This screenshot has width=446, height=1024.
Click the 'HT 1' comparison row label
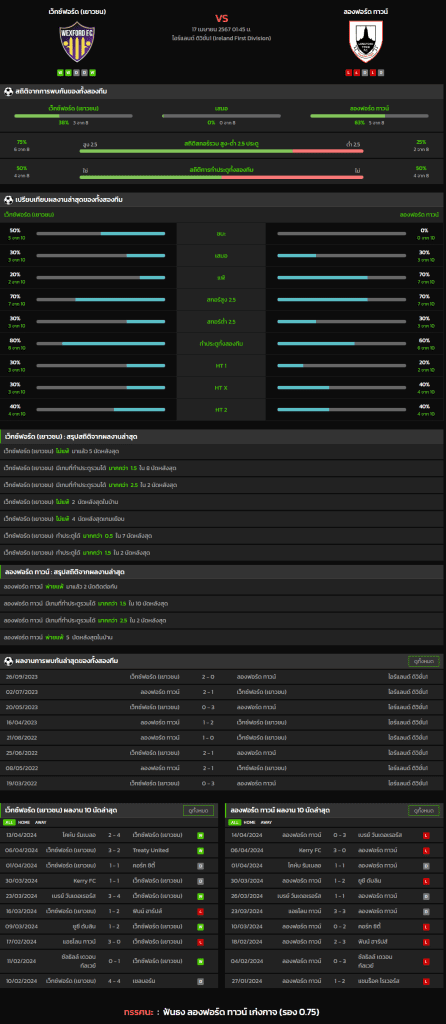pyautogui.click(x=221, y=366)
